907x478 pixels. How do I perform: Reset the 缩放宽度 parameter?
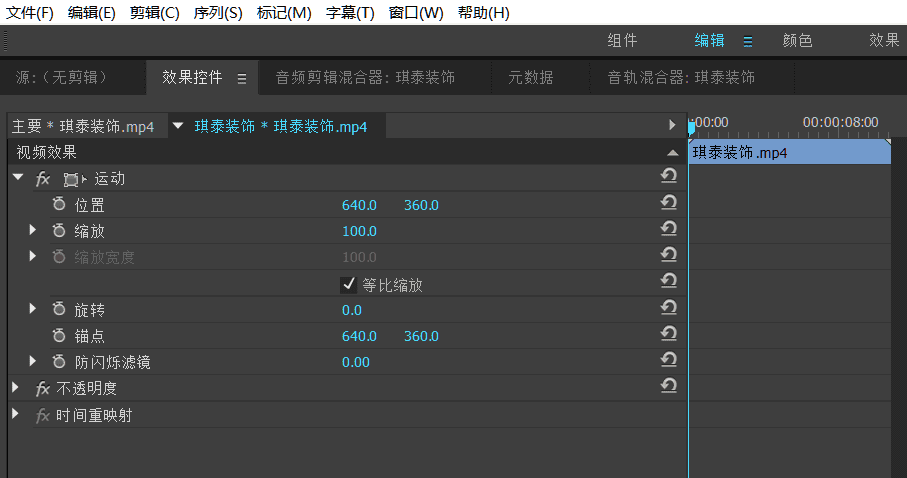(x=669, y=255)
